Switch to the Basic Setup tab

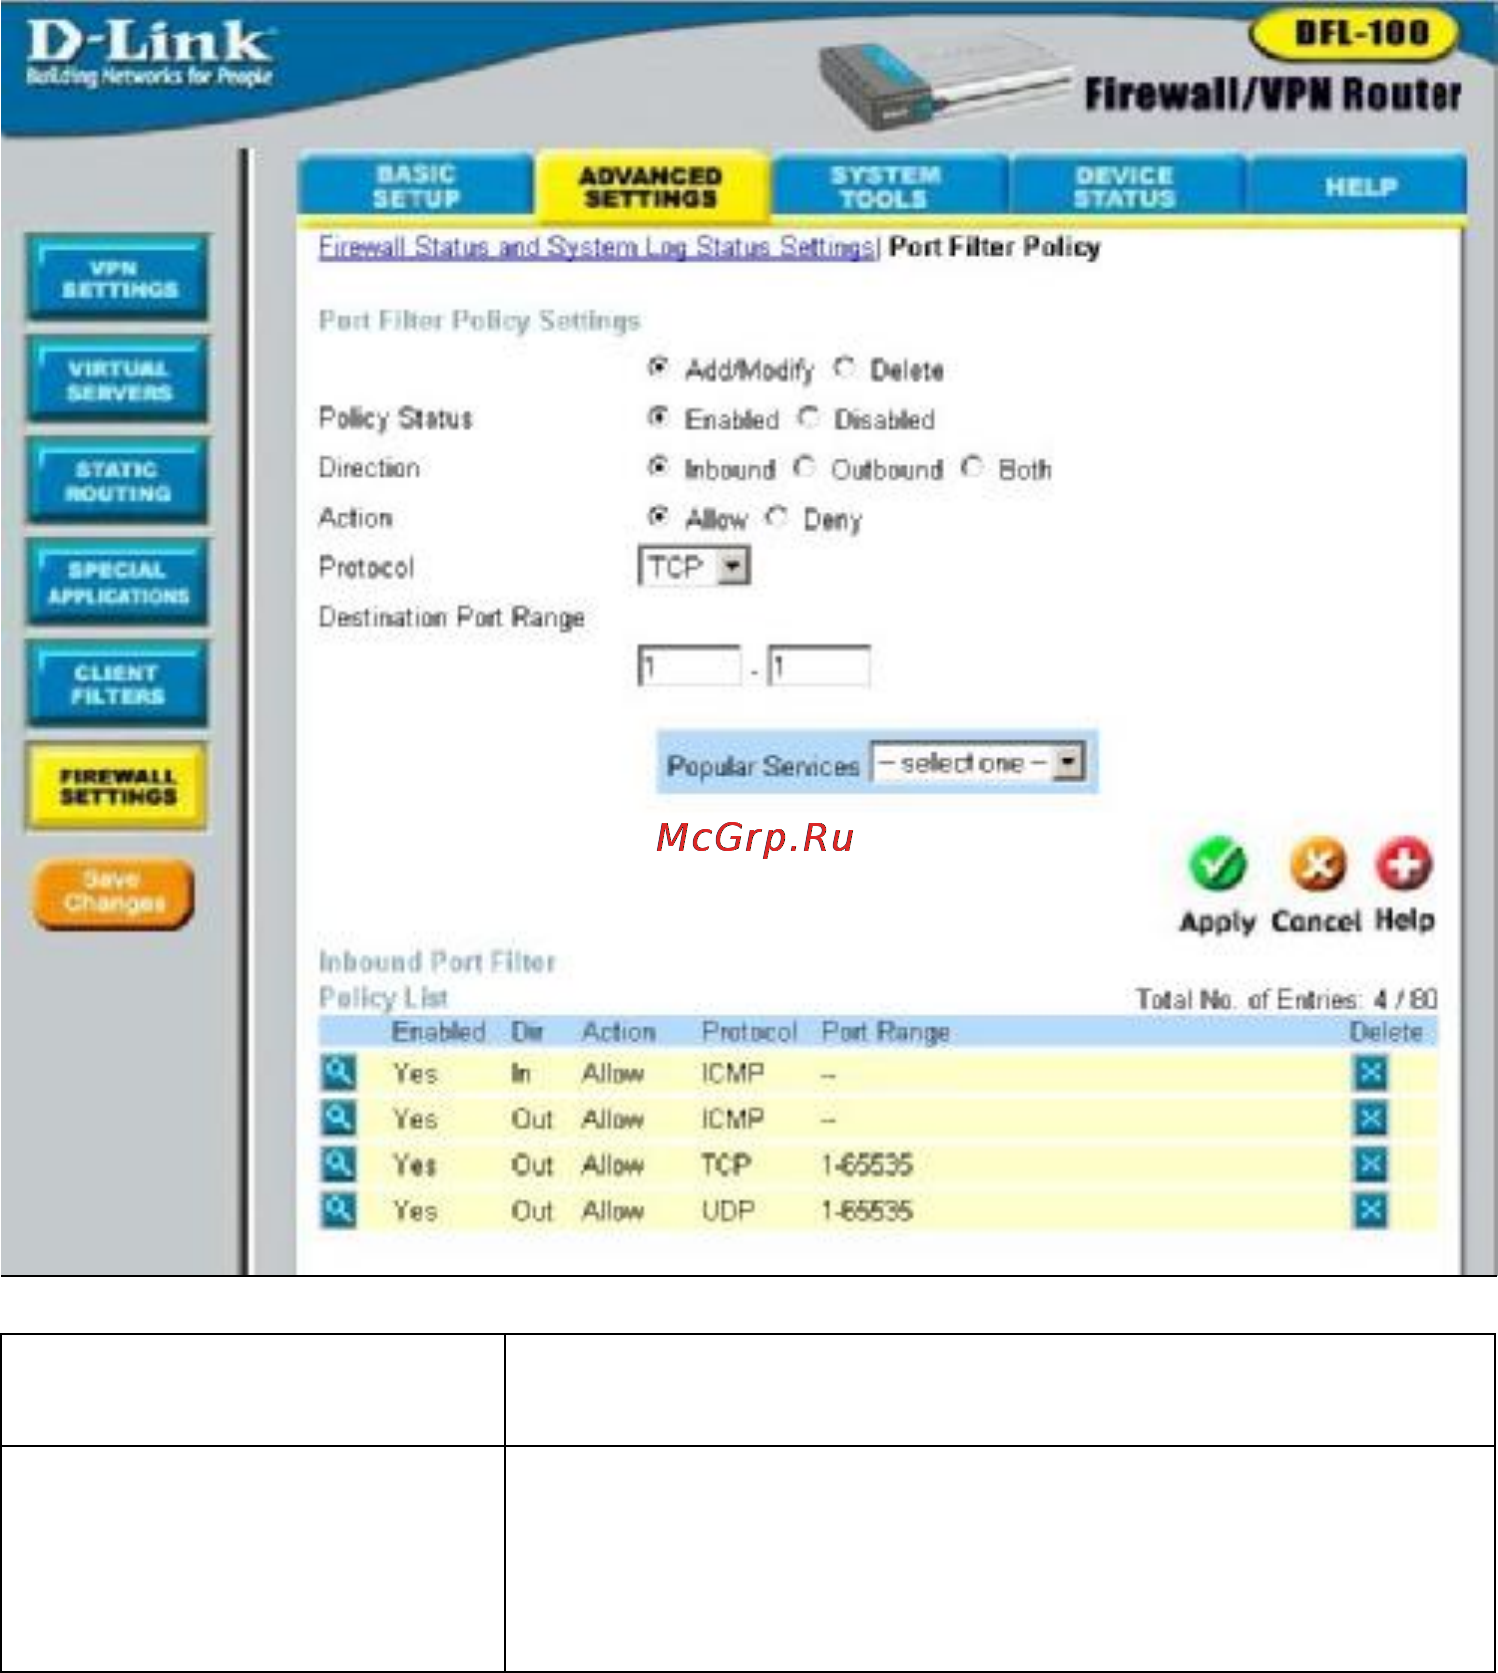coord(416,186)
